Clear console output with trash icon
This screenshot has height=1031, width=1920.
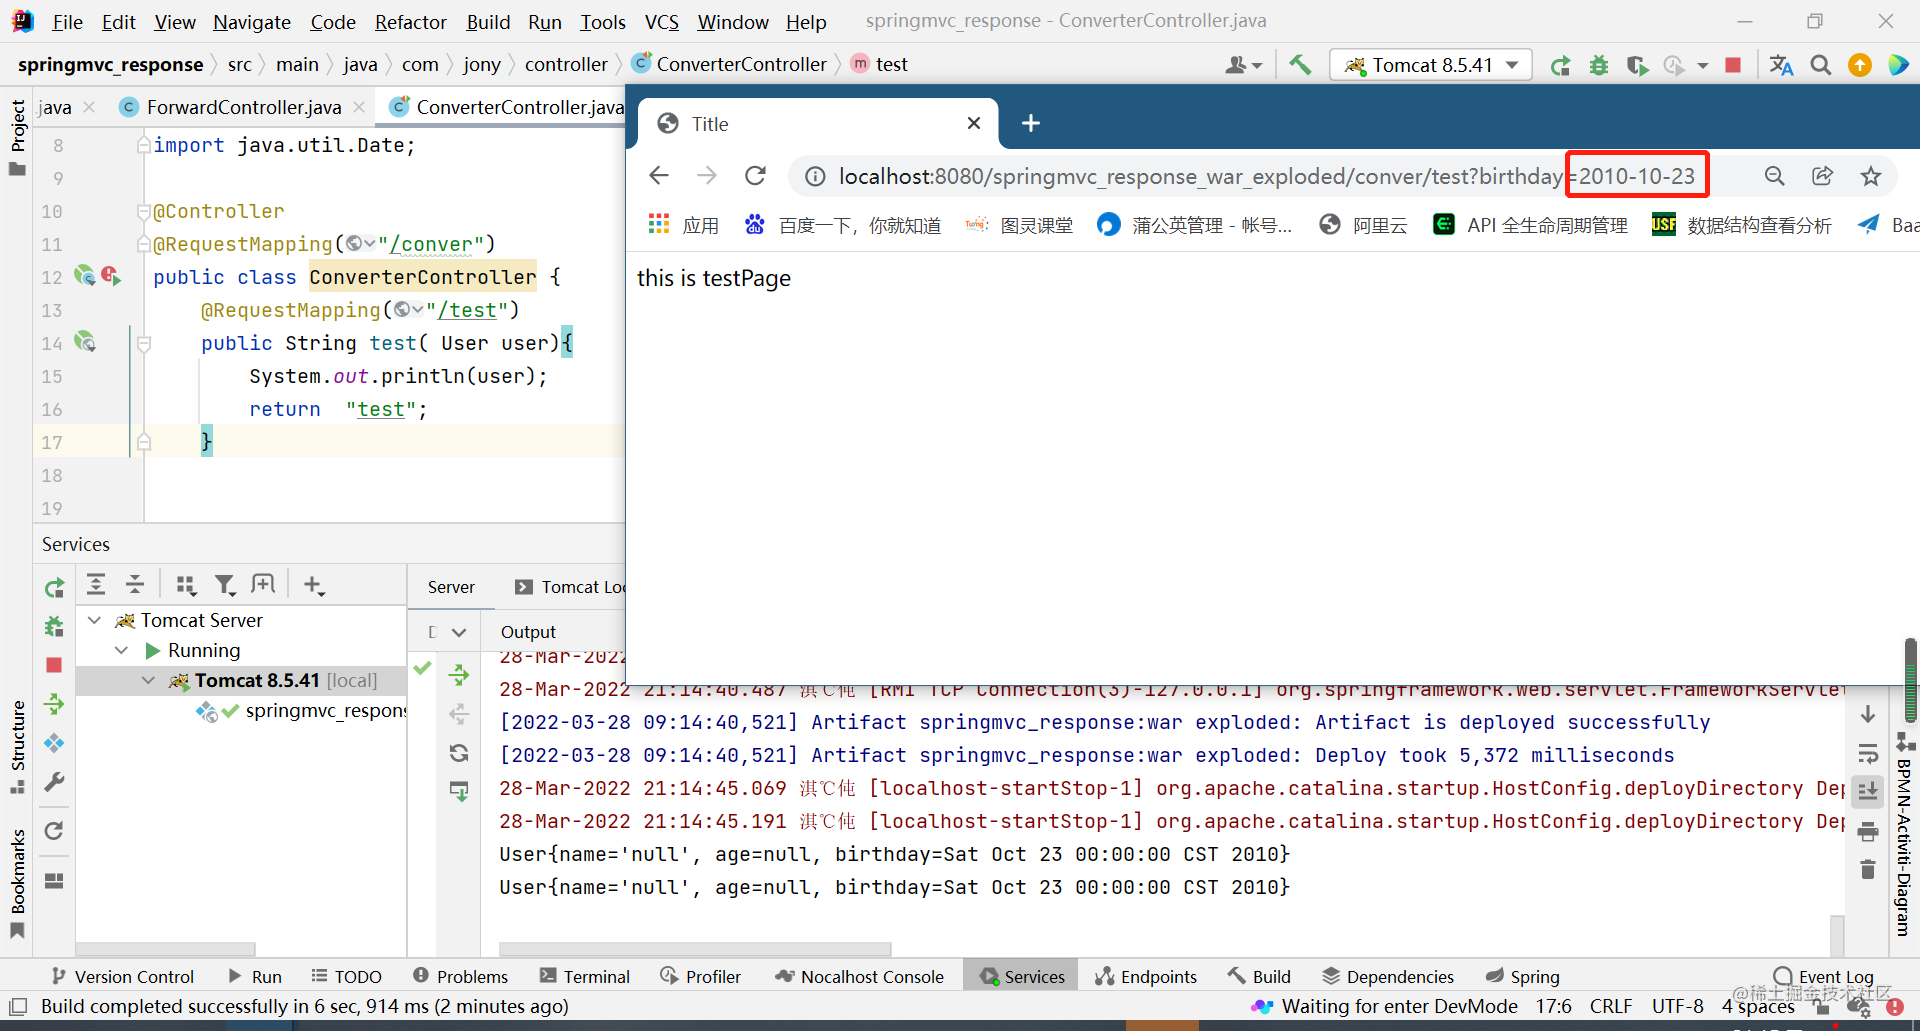pos(1868,870)
